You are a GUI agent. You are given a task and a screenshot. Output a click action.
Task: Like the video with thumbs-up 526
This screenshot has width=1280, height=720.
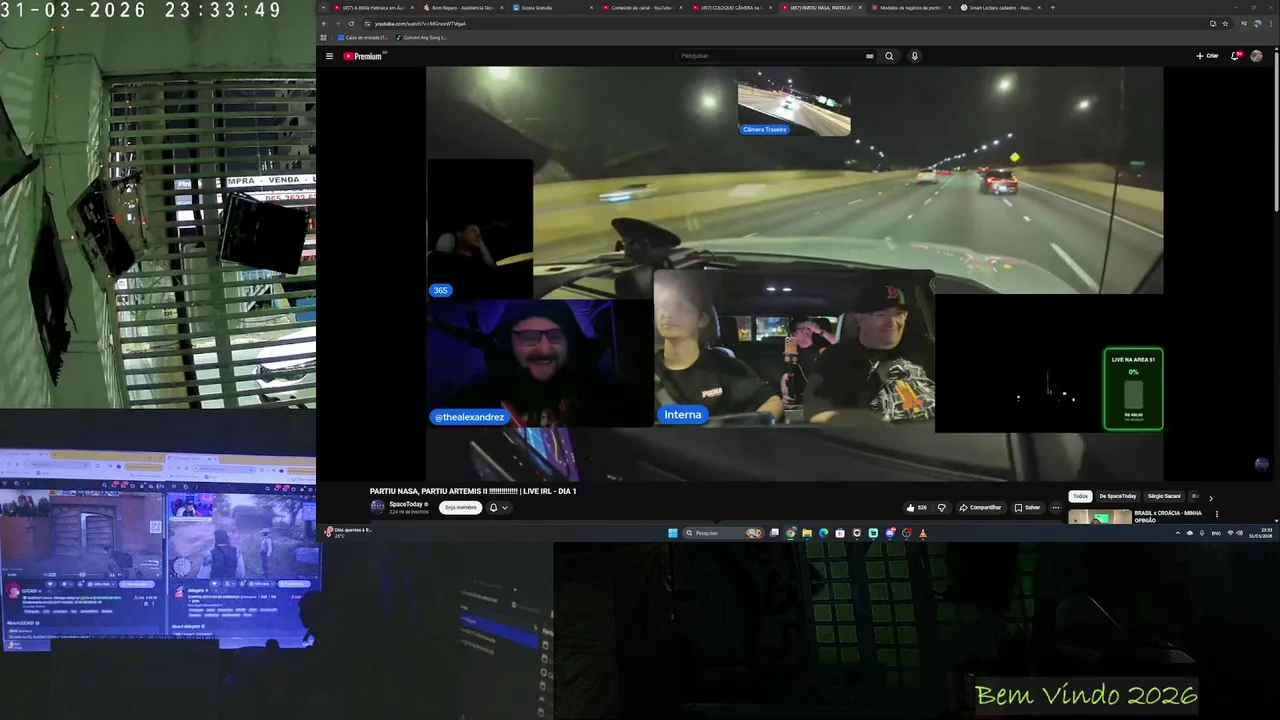click(x=916, y=507)
